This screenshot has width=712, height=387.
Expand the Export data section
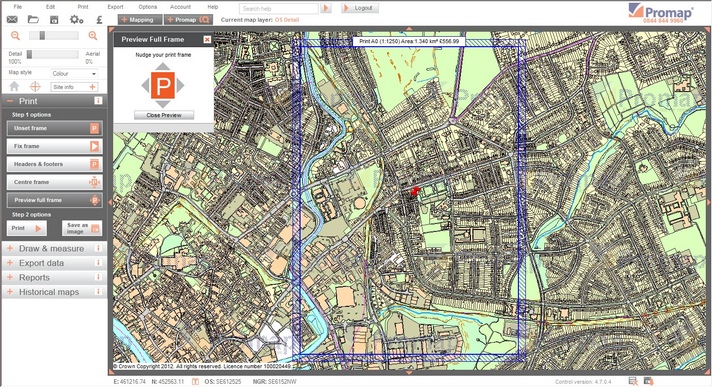click(54, 263)
